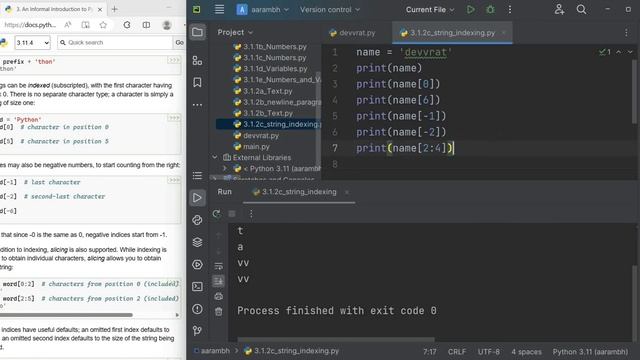Click aarambh breadcrumb in status bar

(212, 351)
